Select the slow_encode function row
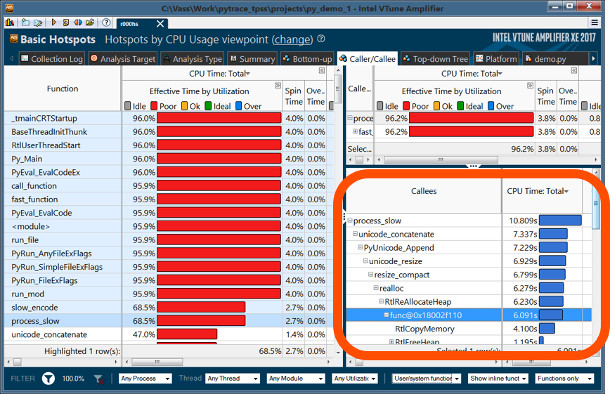Screen dimensions: 610x394 coord(168,307)
